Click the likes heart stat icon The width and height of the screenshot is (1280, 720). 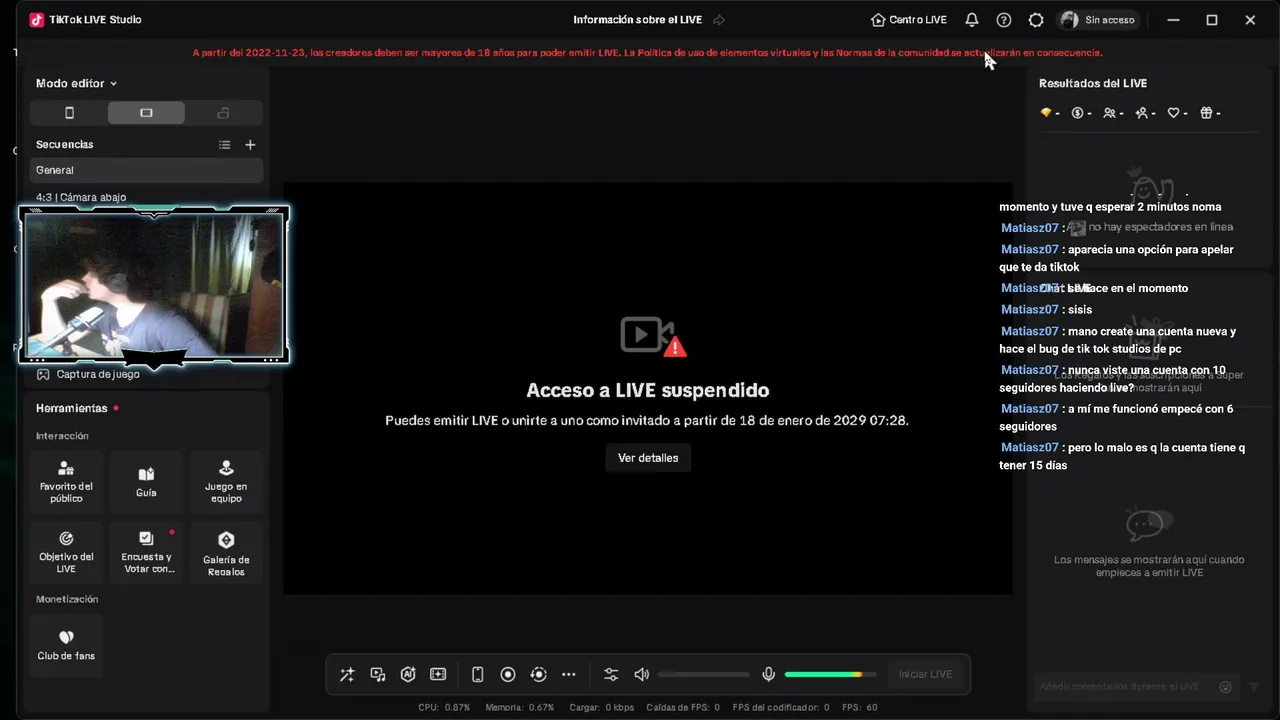coord(1174,113)
